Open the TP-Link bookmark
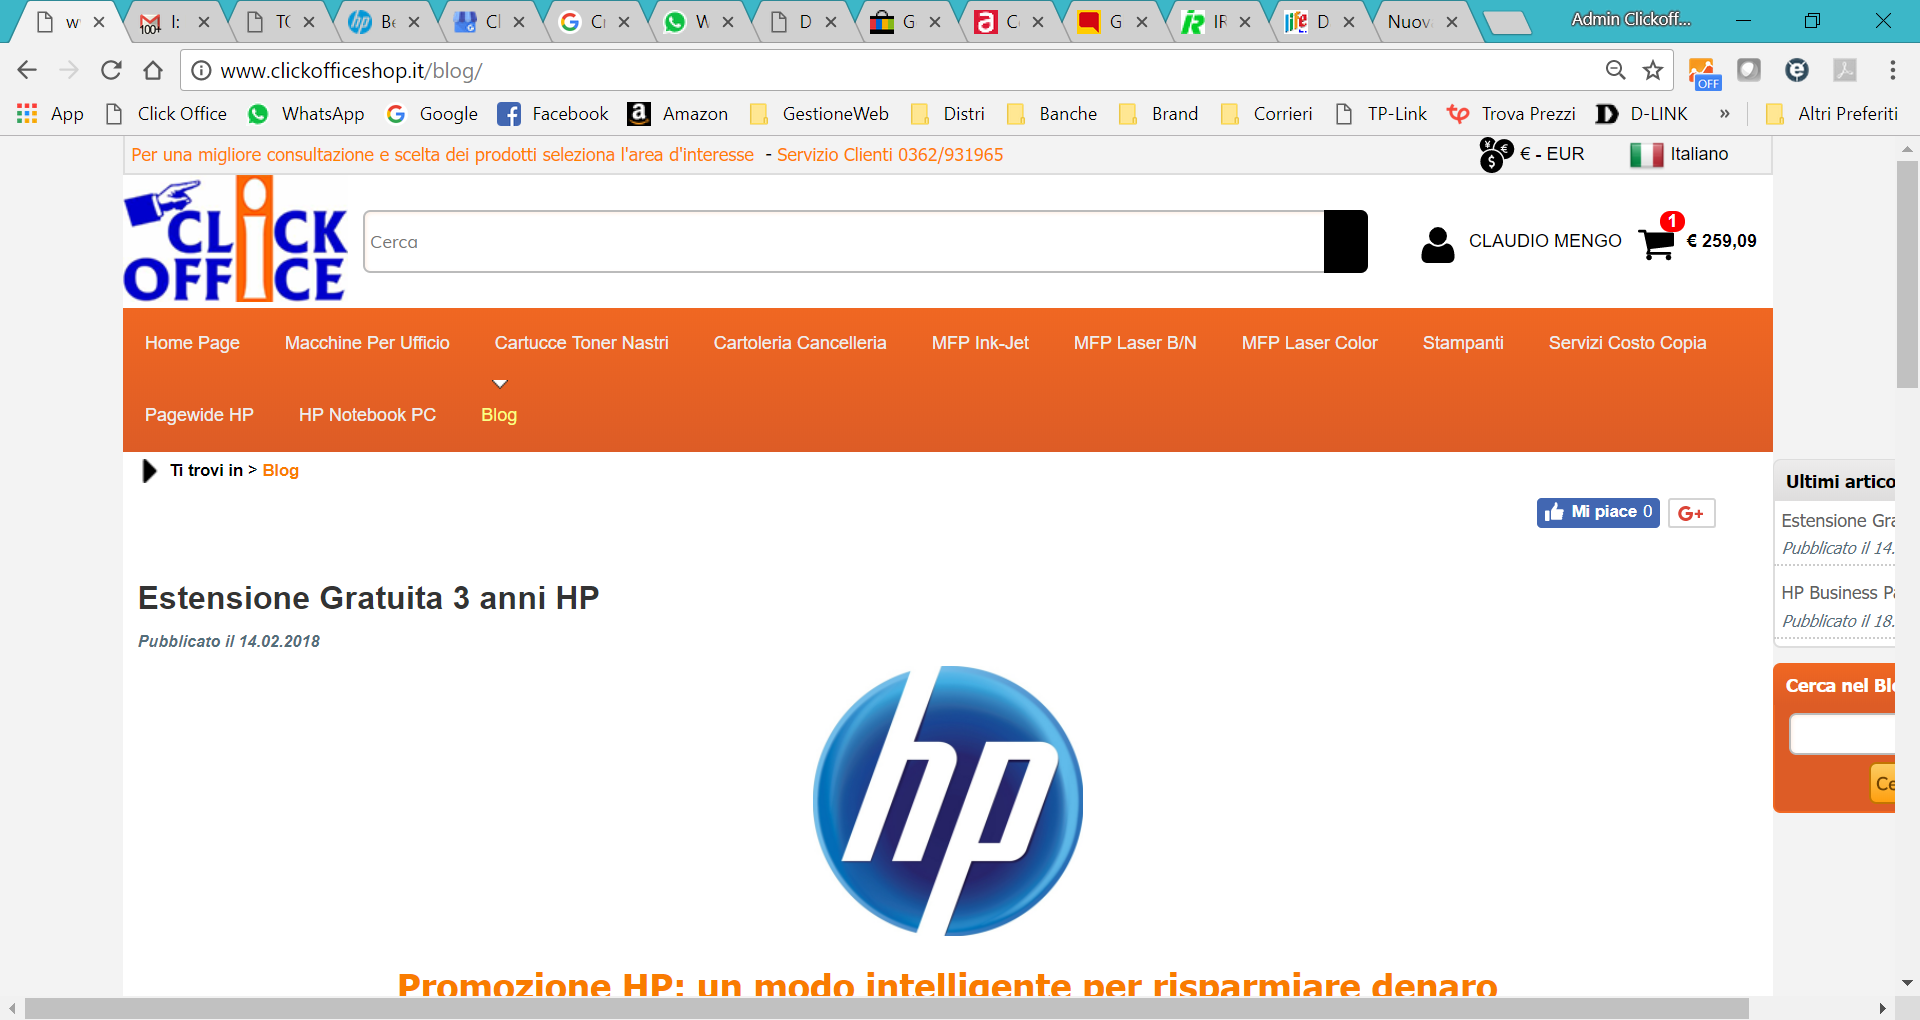This screenshot has width=1920, height=1020. [1381, 114]
